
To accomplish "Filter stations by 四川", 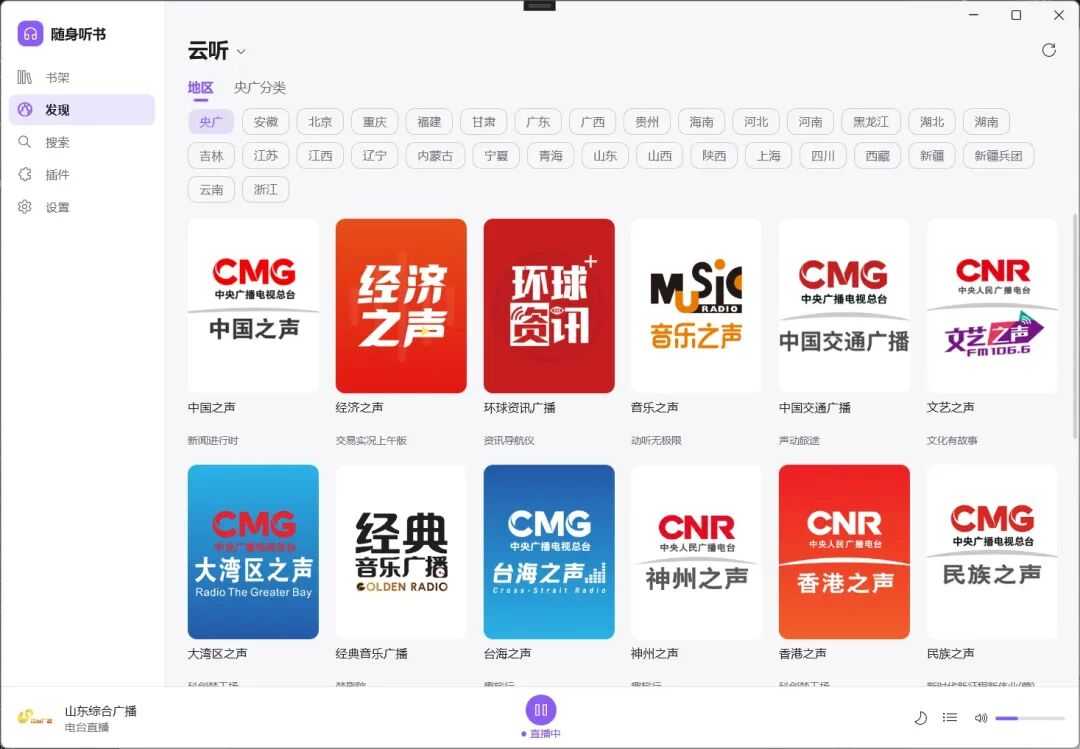I will 822,156.
